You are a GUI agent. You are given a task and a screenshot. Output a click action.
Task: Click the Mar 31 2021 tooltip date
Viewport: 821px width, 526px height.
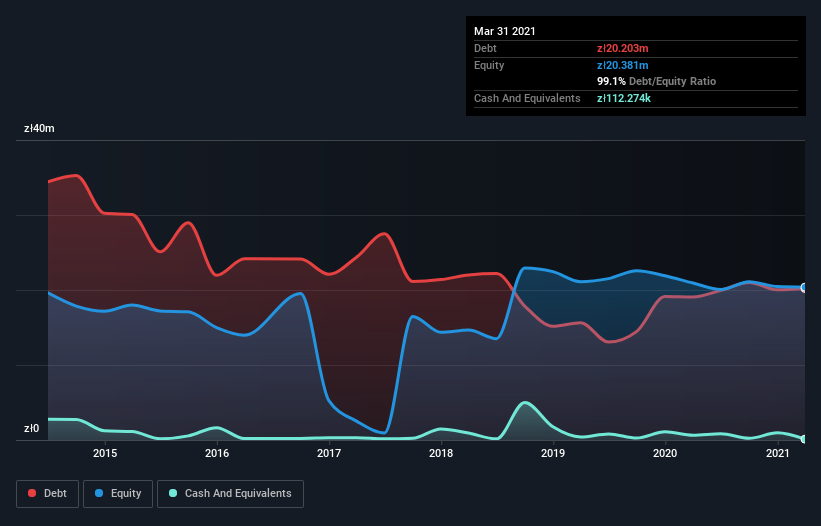tap(505, 31)
